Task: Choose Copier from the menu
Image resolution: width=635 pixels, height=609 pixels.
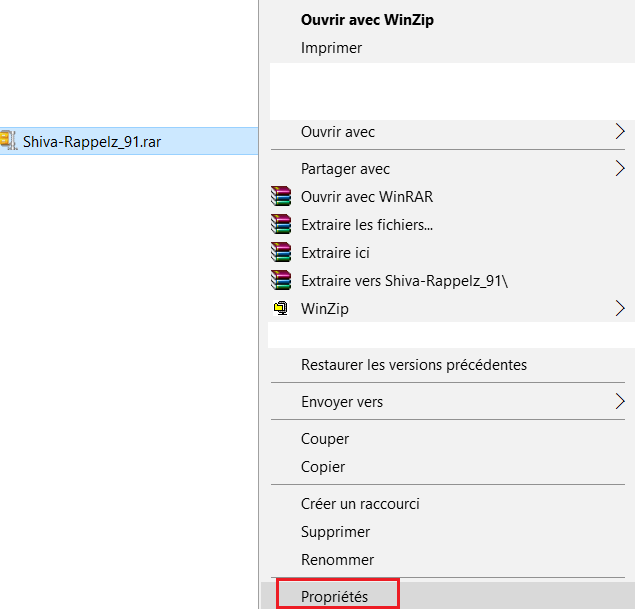Action: pyautogui.click(x=323, y=467)
